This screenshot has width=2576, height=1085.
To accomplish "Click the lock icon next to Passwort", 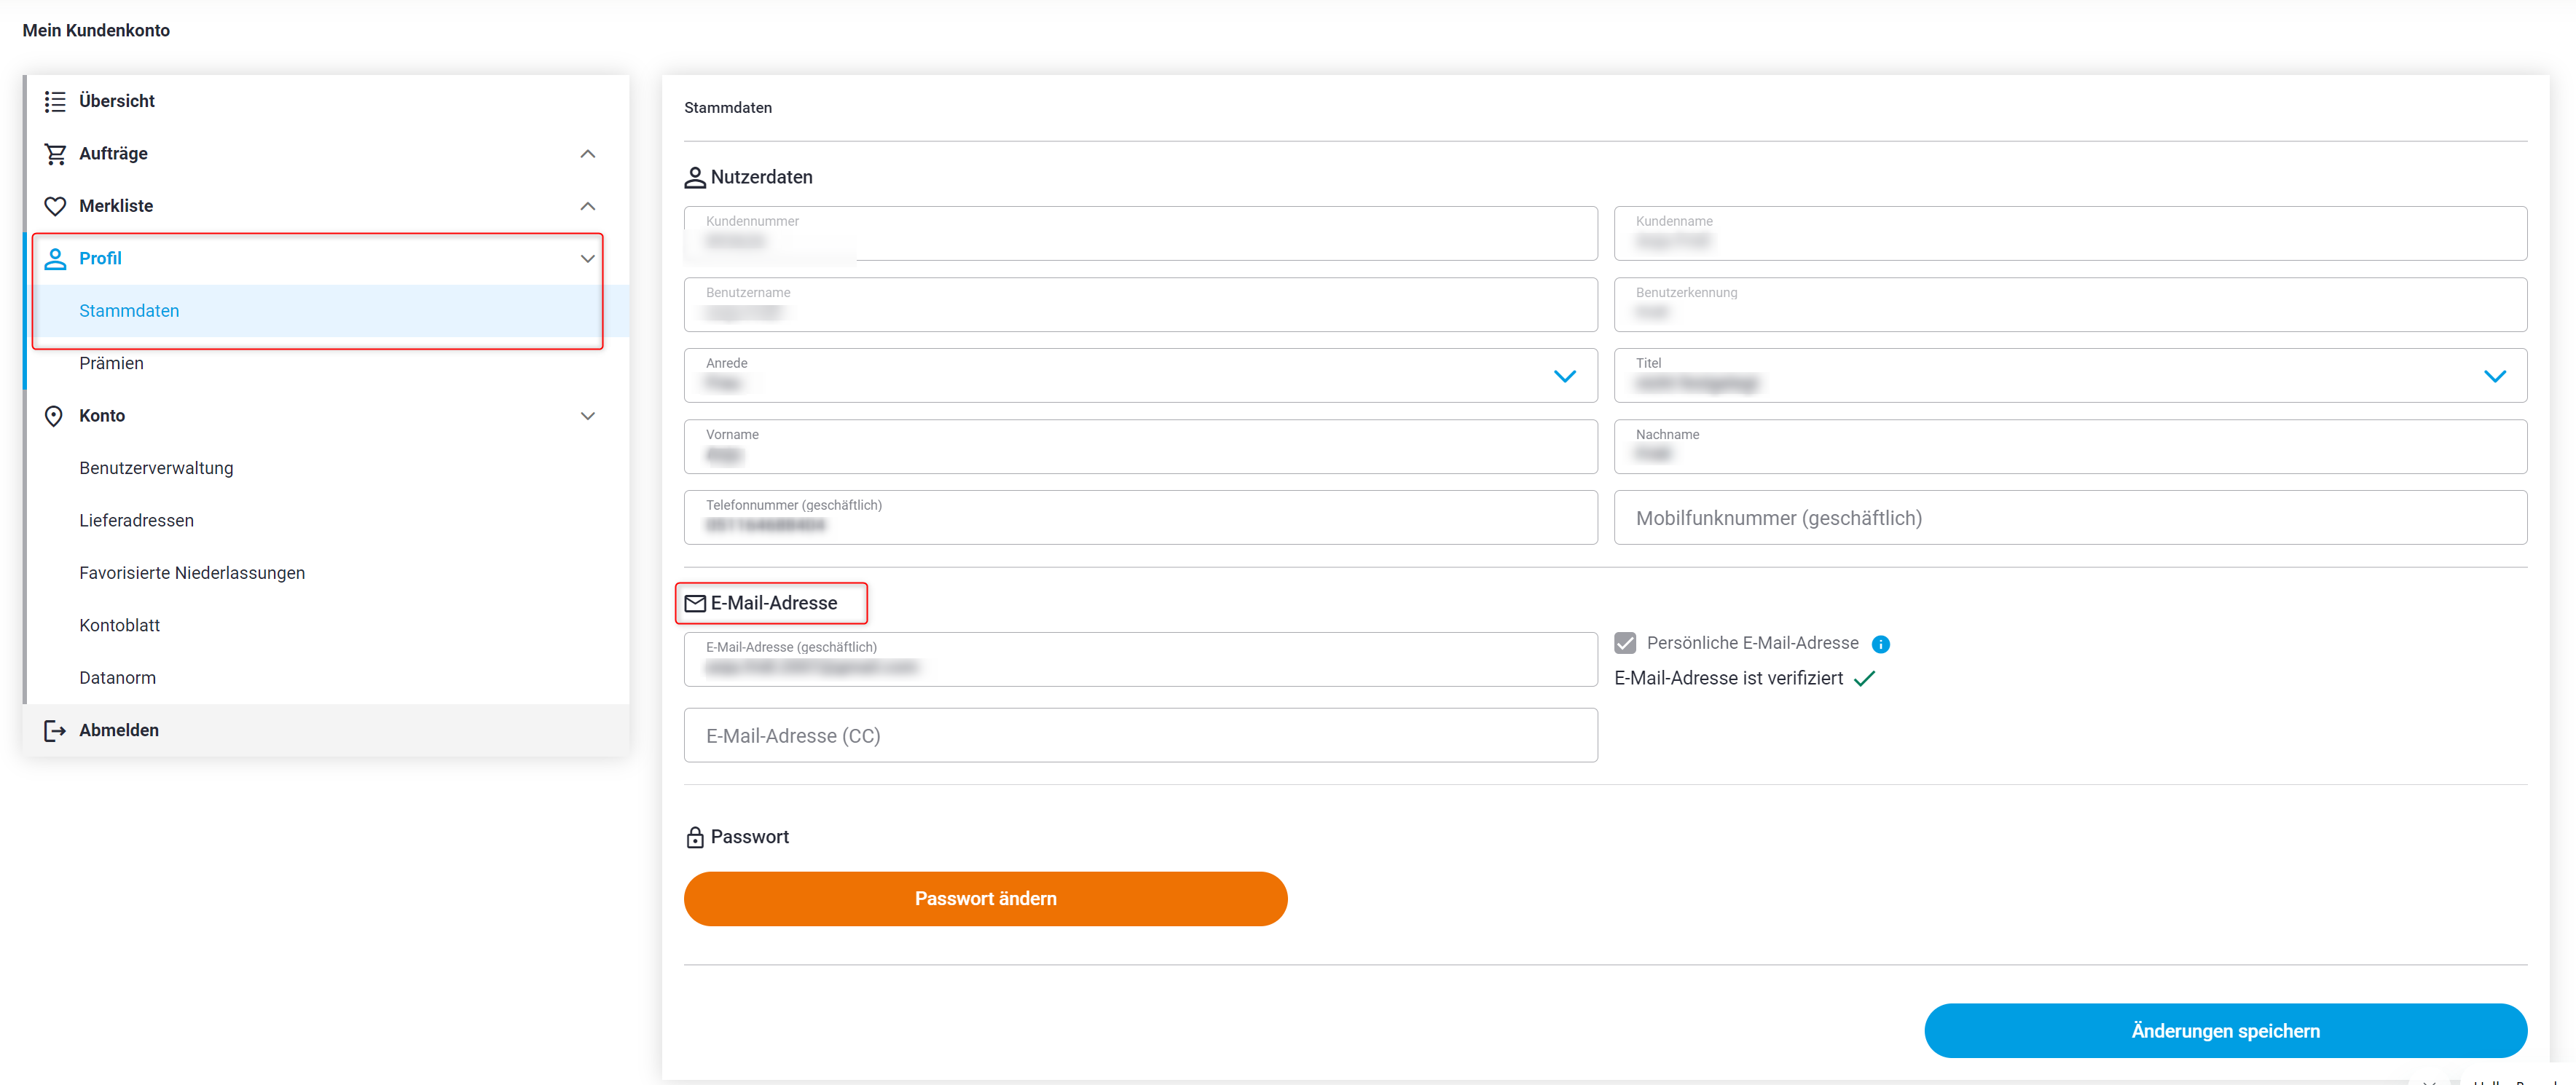I will (695, 837).
